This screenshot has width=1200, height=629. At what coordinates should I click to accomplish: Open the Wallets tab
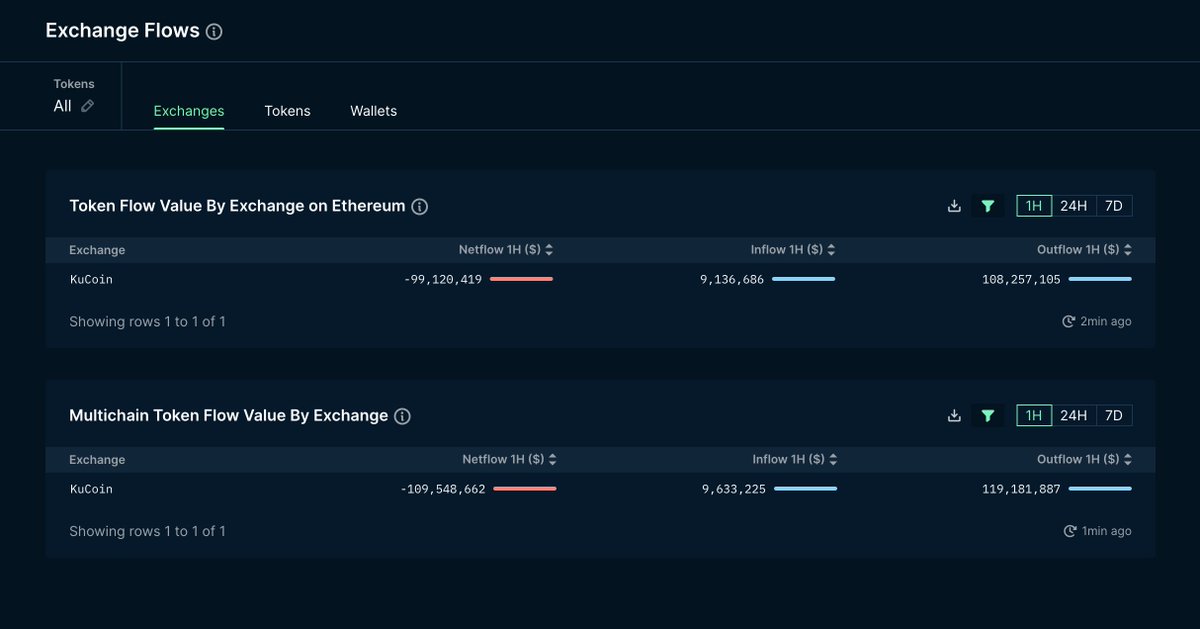pos(373,111)
